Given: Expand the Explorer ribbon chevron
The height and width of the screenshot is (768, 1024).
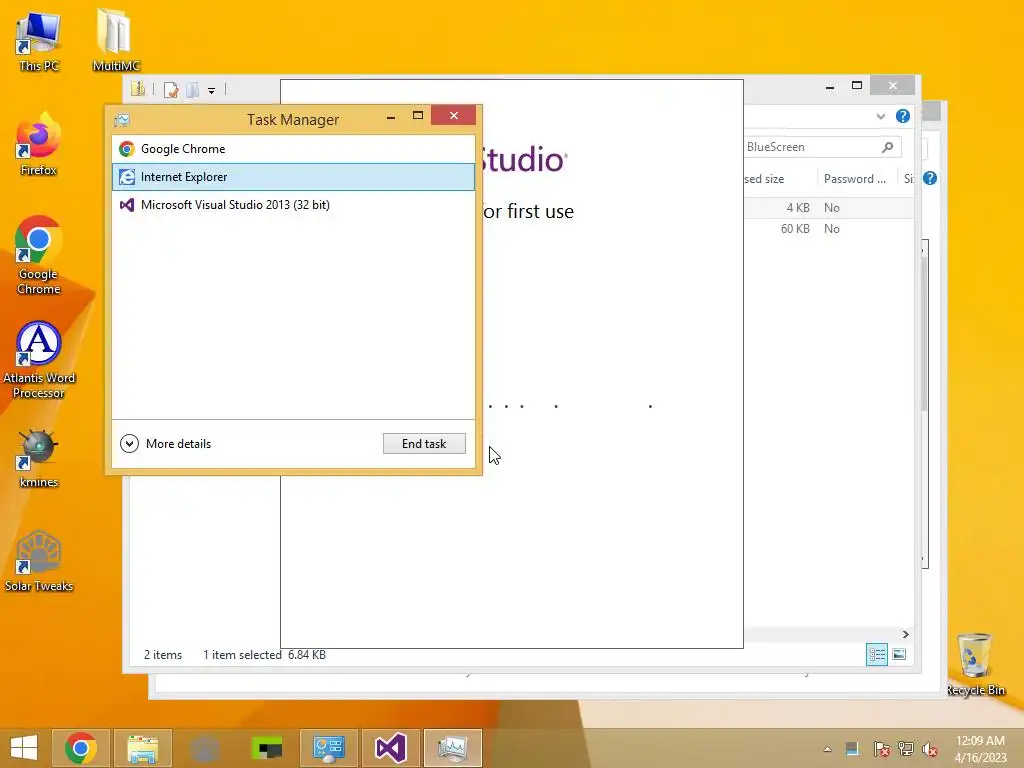Looking at the screenshot, I should coord(880,117).
